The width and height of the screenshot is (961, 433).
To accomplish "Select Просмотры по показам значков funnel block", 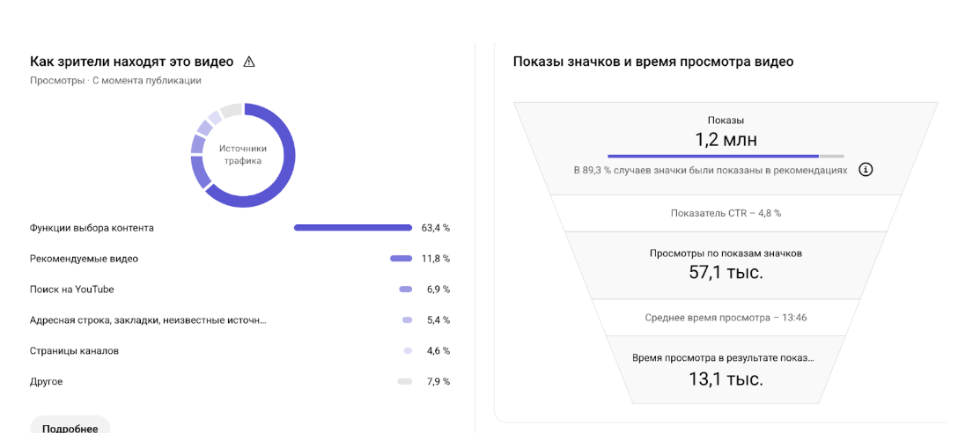I will tap(725, 263).
